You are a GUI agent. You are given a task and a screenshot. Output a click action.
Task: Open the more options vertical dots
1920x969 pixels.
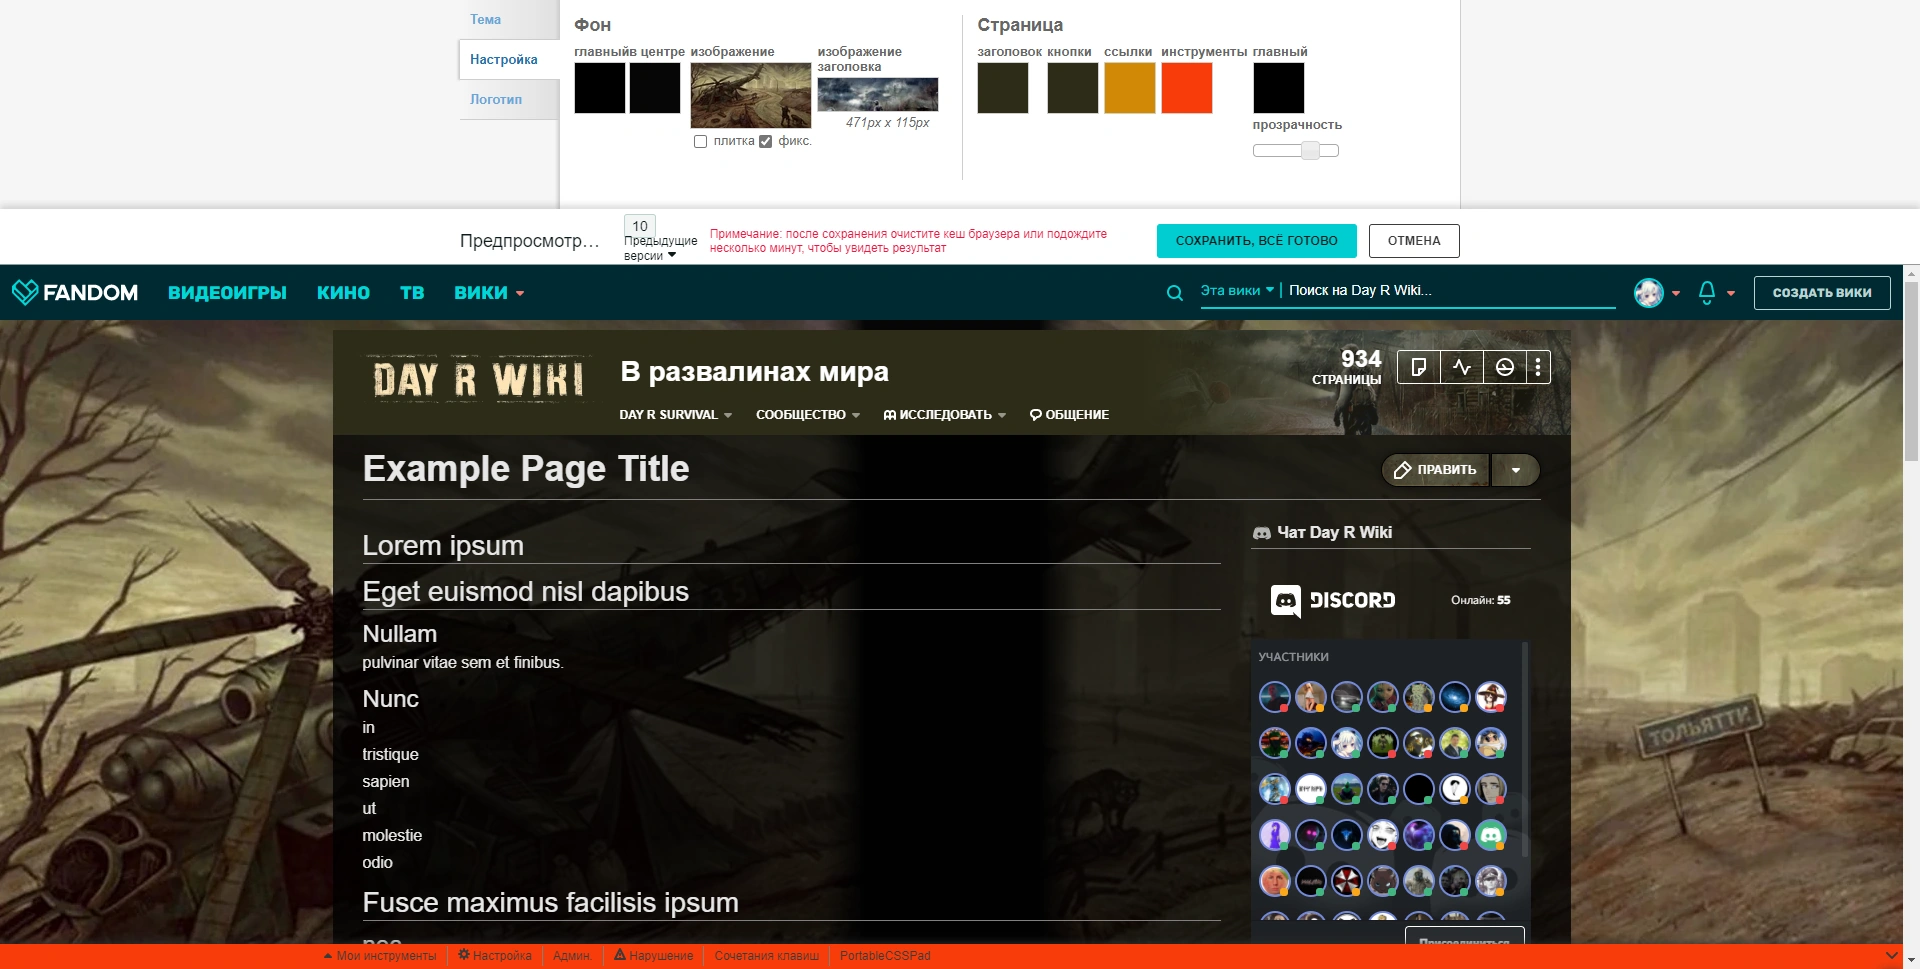coord(1538,367)
